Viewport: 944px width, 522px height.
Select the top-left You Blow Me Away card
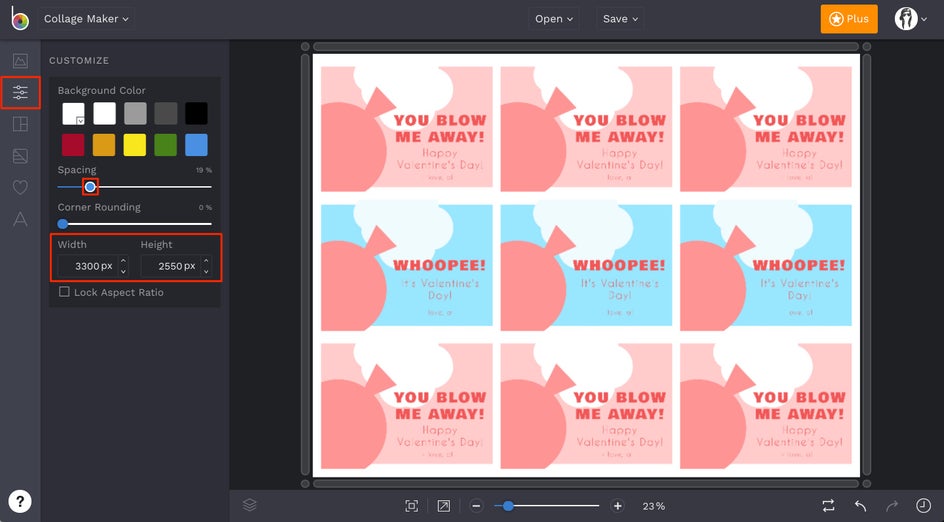(406, 129)
